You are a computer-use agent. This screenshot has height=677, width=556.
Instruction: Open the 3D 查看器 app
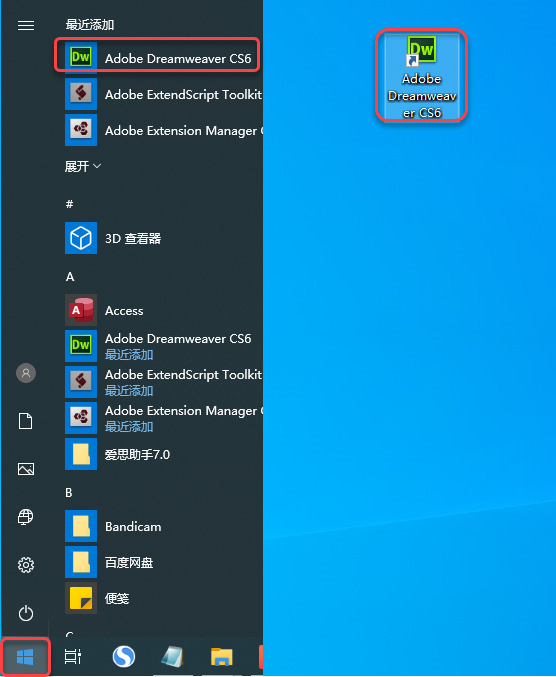click(164, 238)
